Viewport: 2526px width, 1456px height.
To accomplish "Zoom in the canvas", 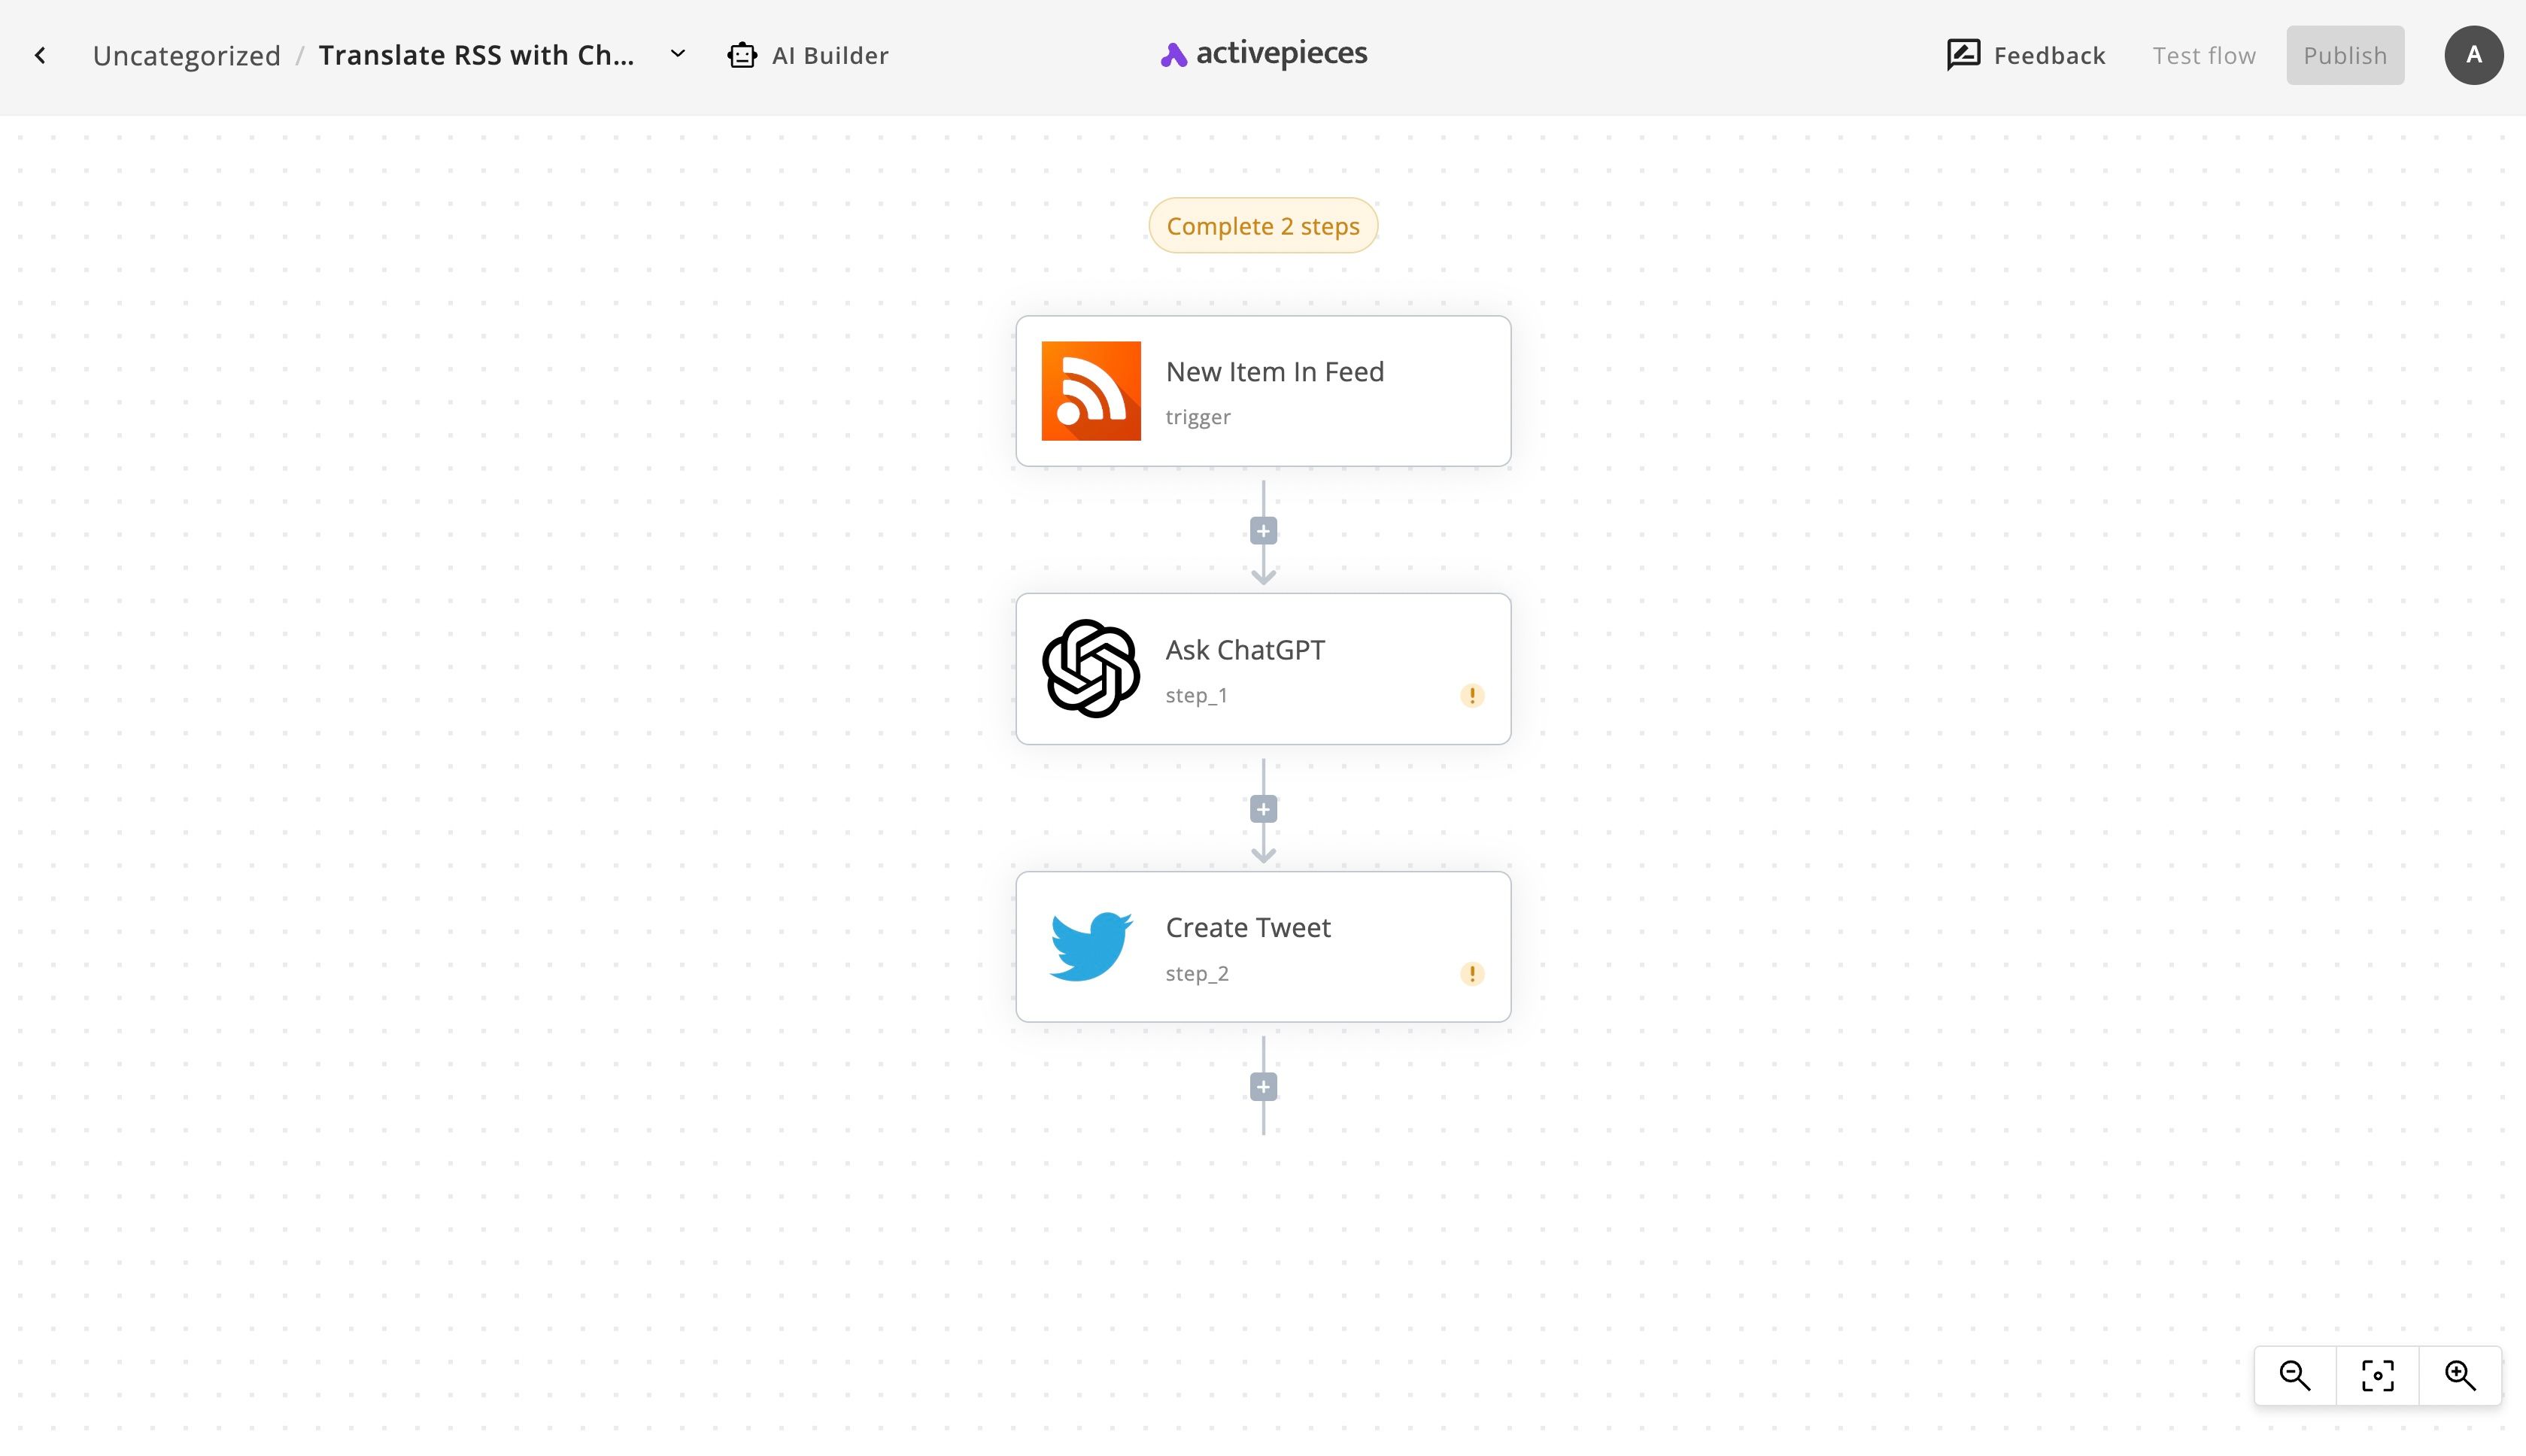I will (2460, 1376).
